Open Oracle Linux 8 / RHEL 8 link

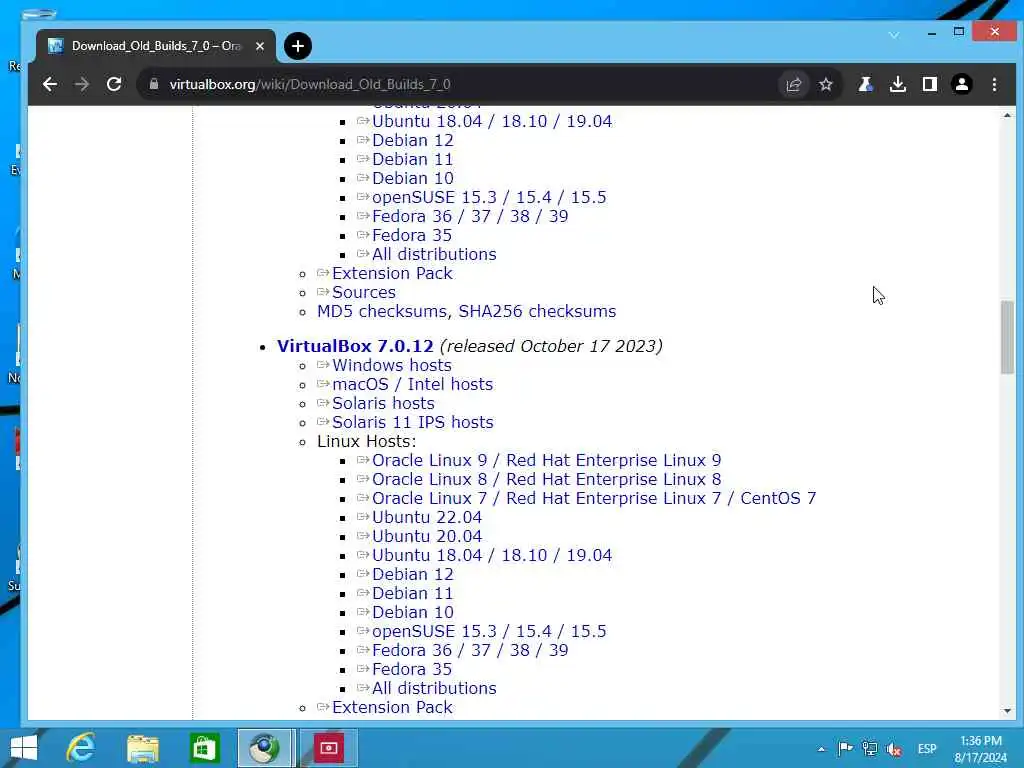click(x=547, y=479)
